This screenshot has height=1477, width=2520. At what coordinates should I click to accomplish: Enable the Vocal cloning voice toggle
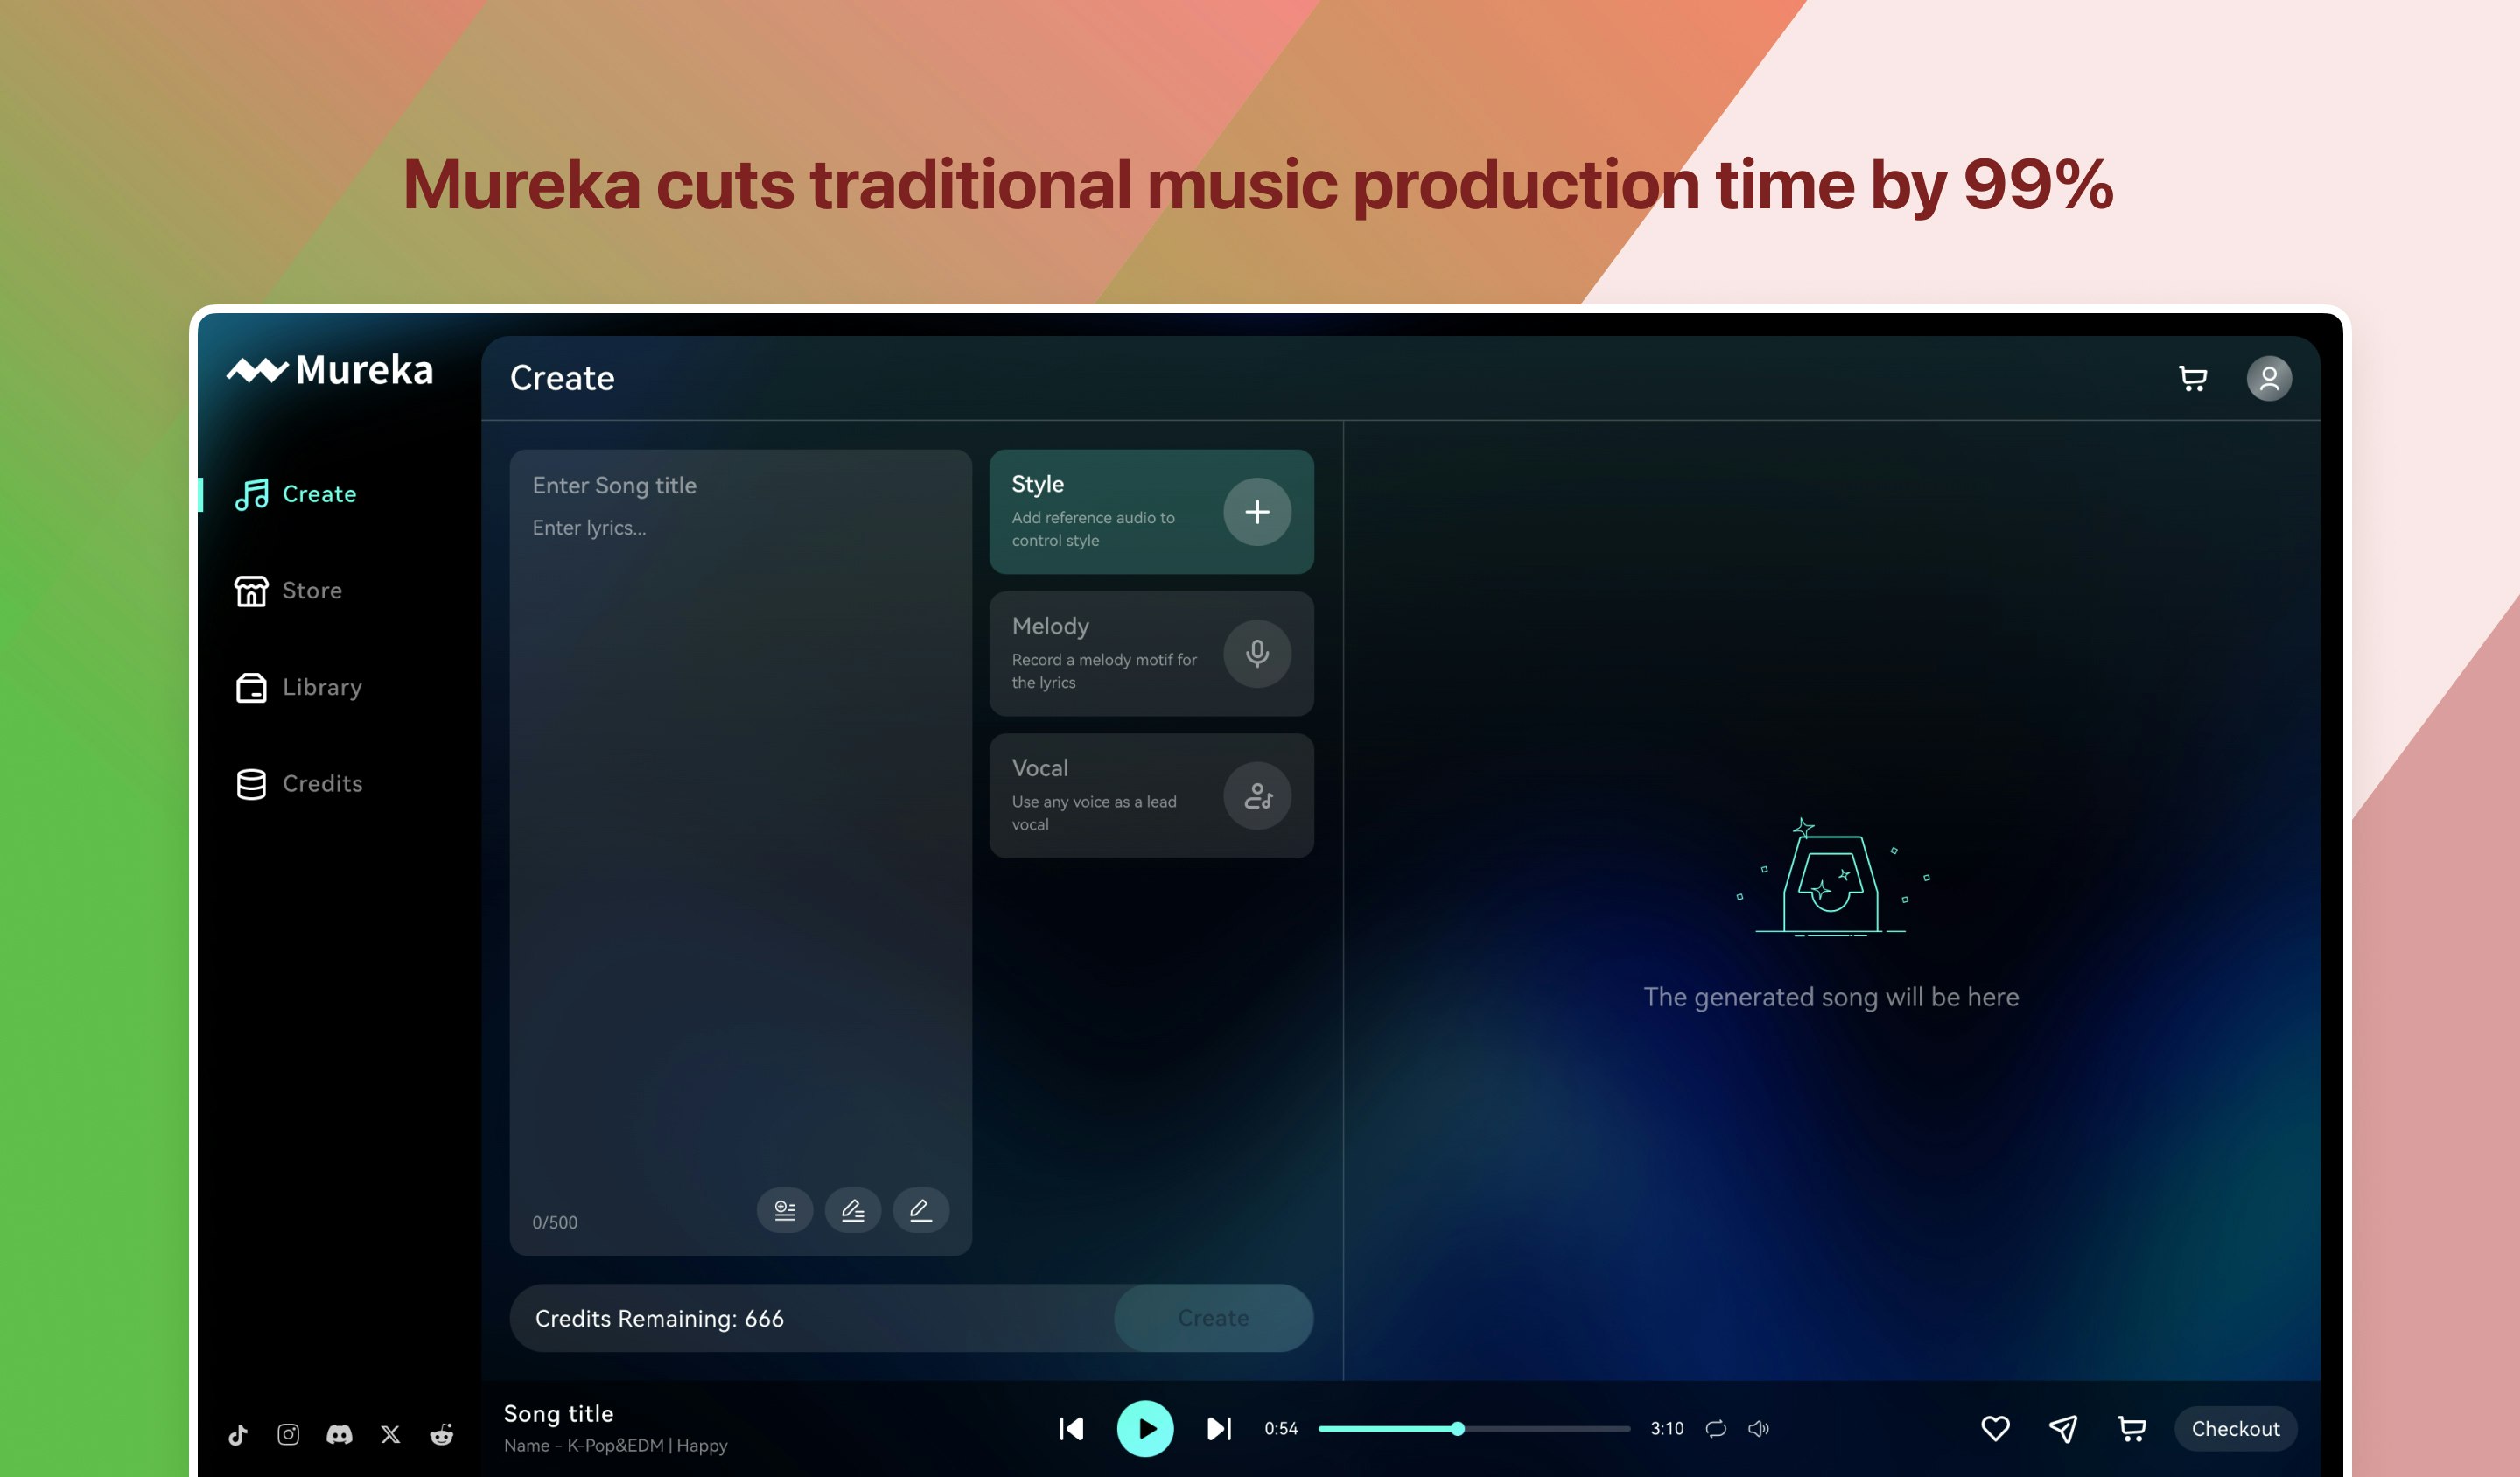coord(1258,794)
